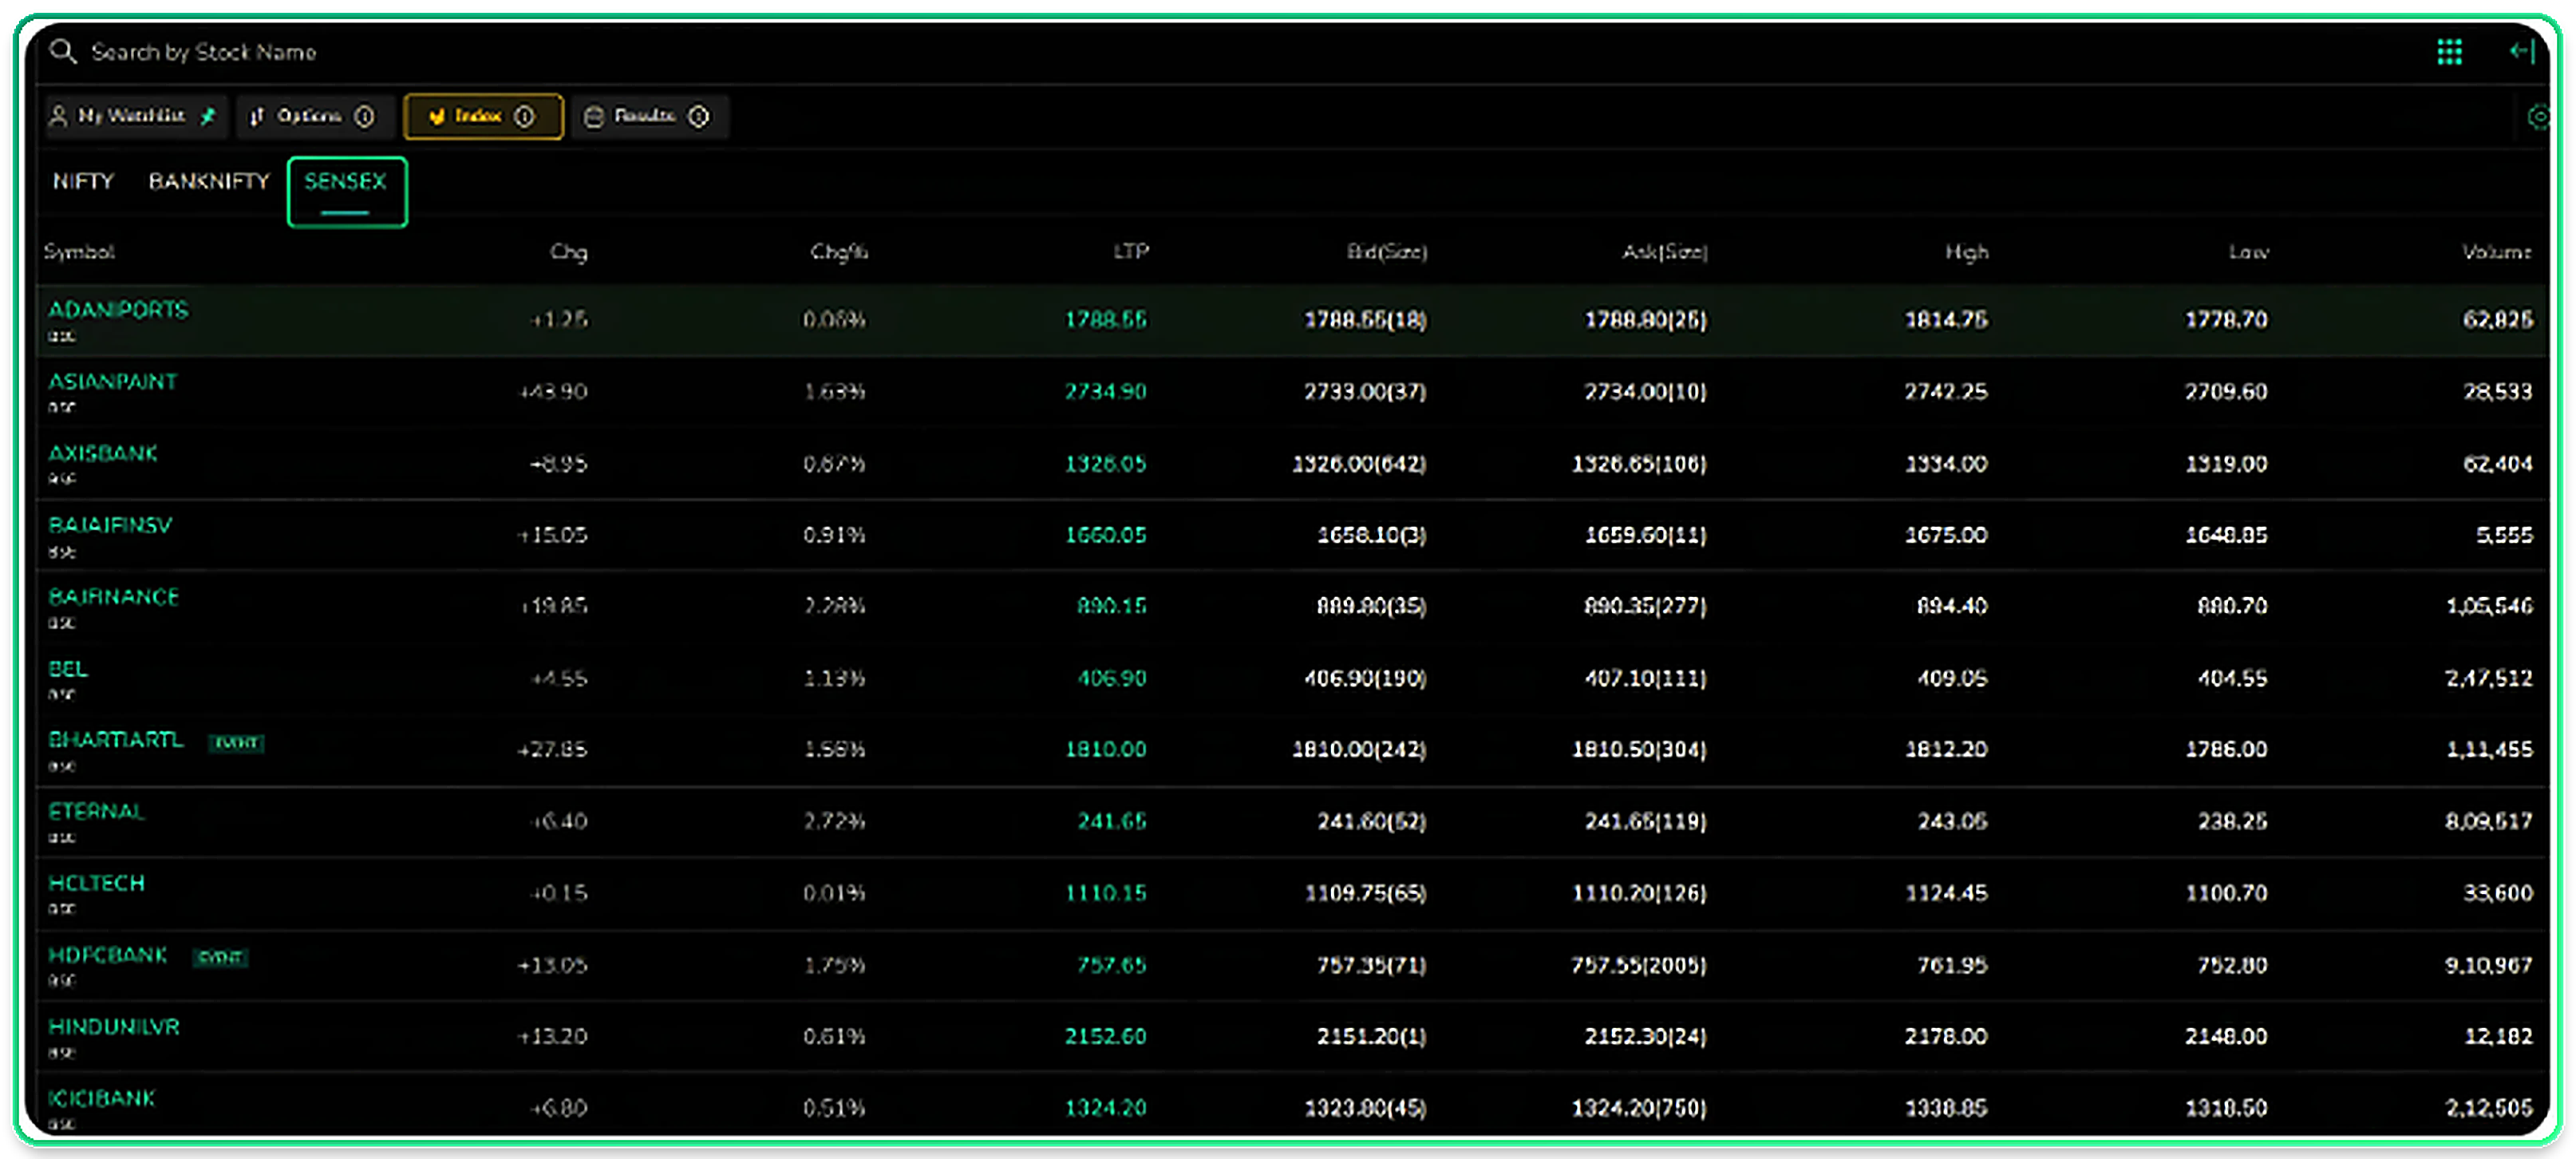The height and width of the screenshot is (1159, 2576).
Task: Open the AXISBANK stock symbol
Action: tap(103, 453)
